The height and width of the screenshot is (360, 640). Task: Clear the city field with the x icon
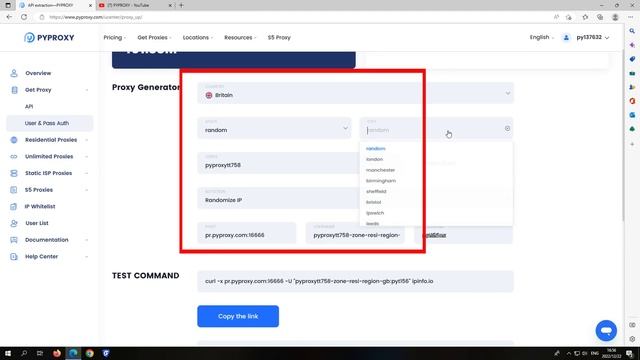(x=507, y=128)
